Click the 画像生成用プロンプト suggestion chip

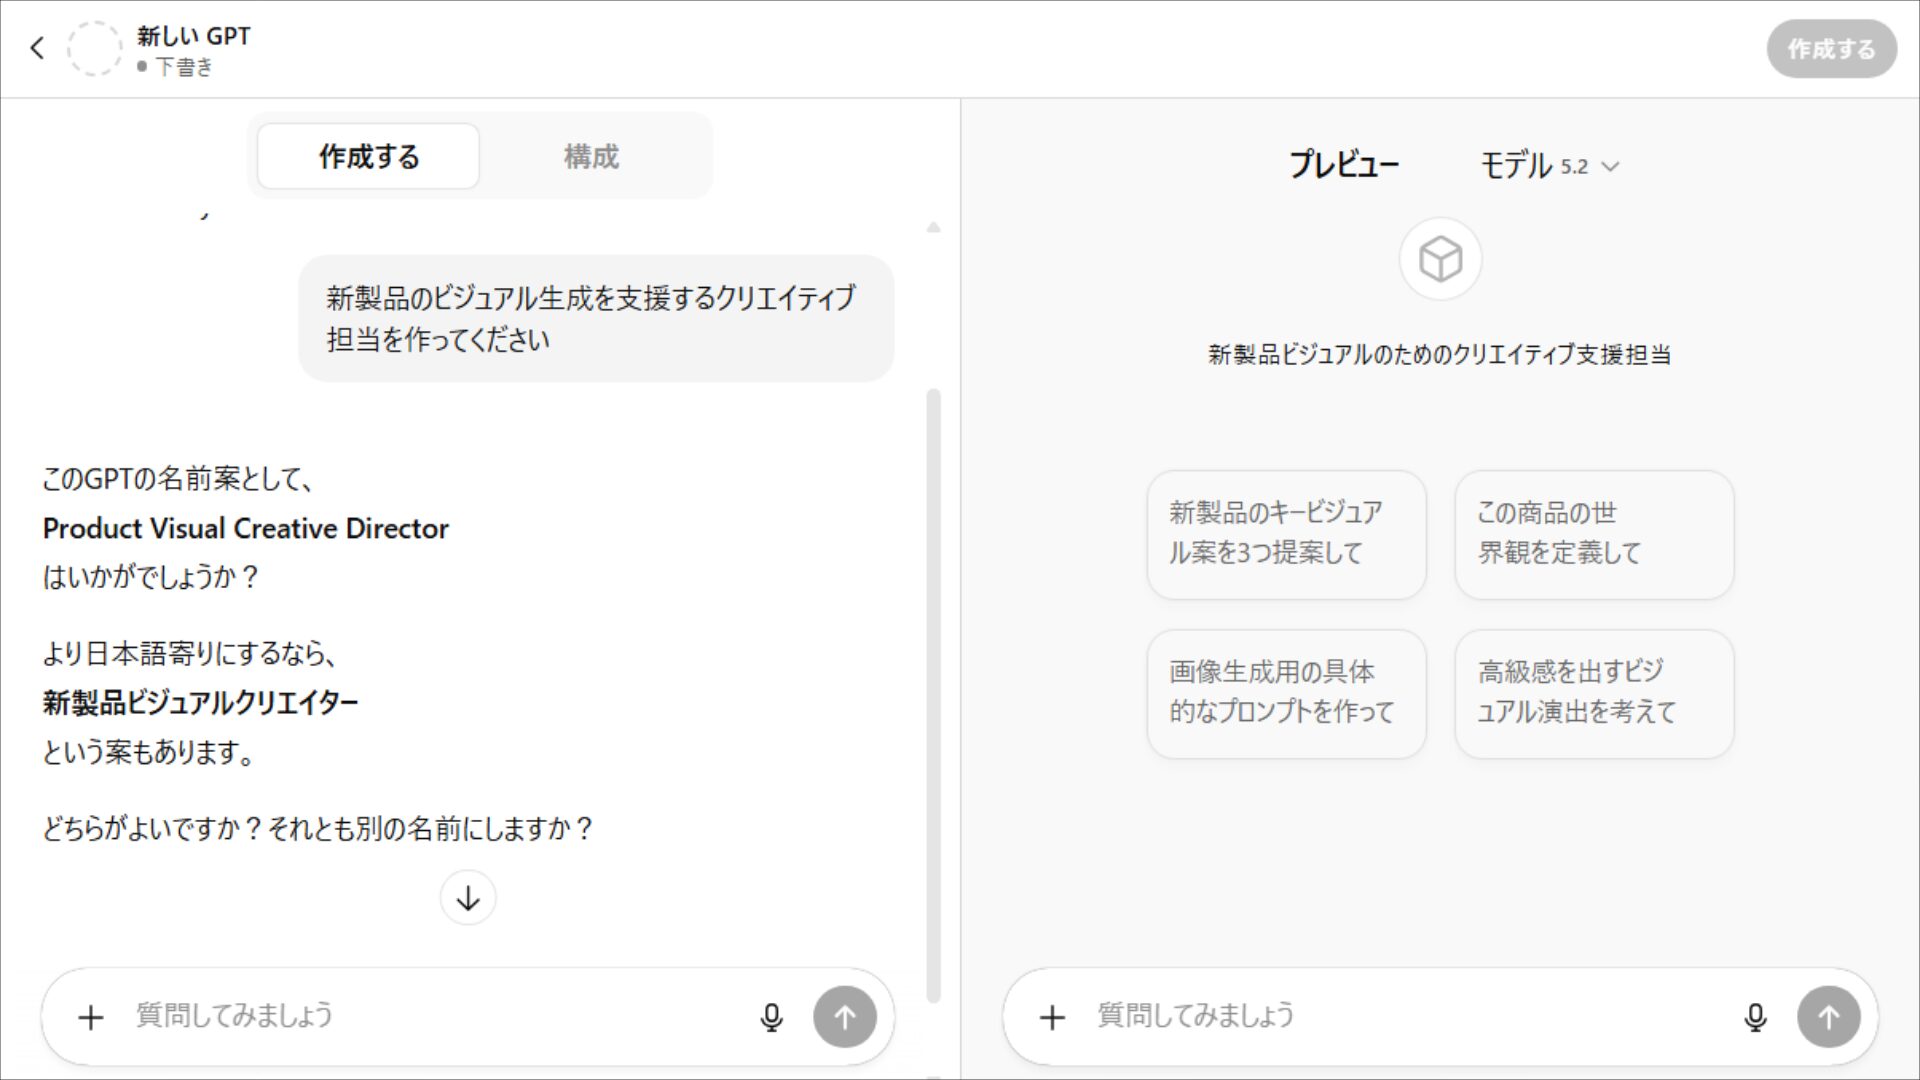tap(1286, 694)
